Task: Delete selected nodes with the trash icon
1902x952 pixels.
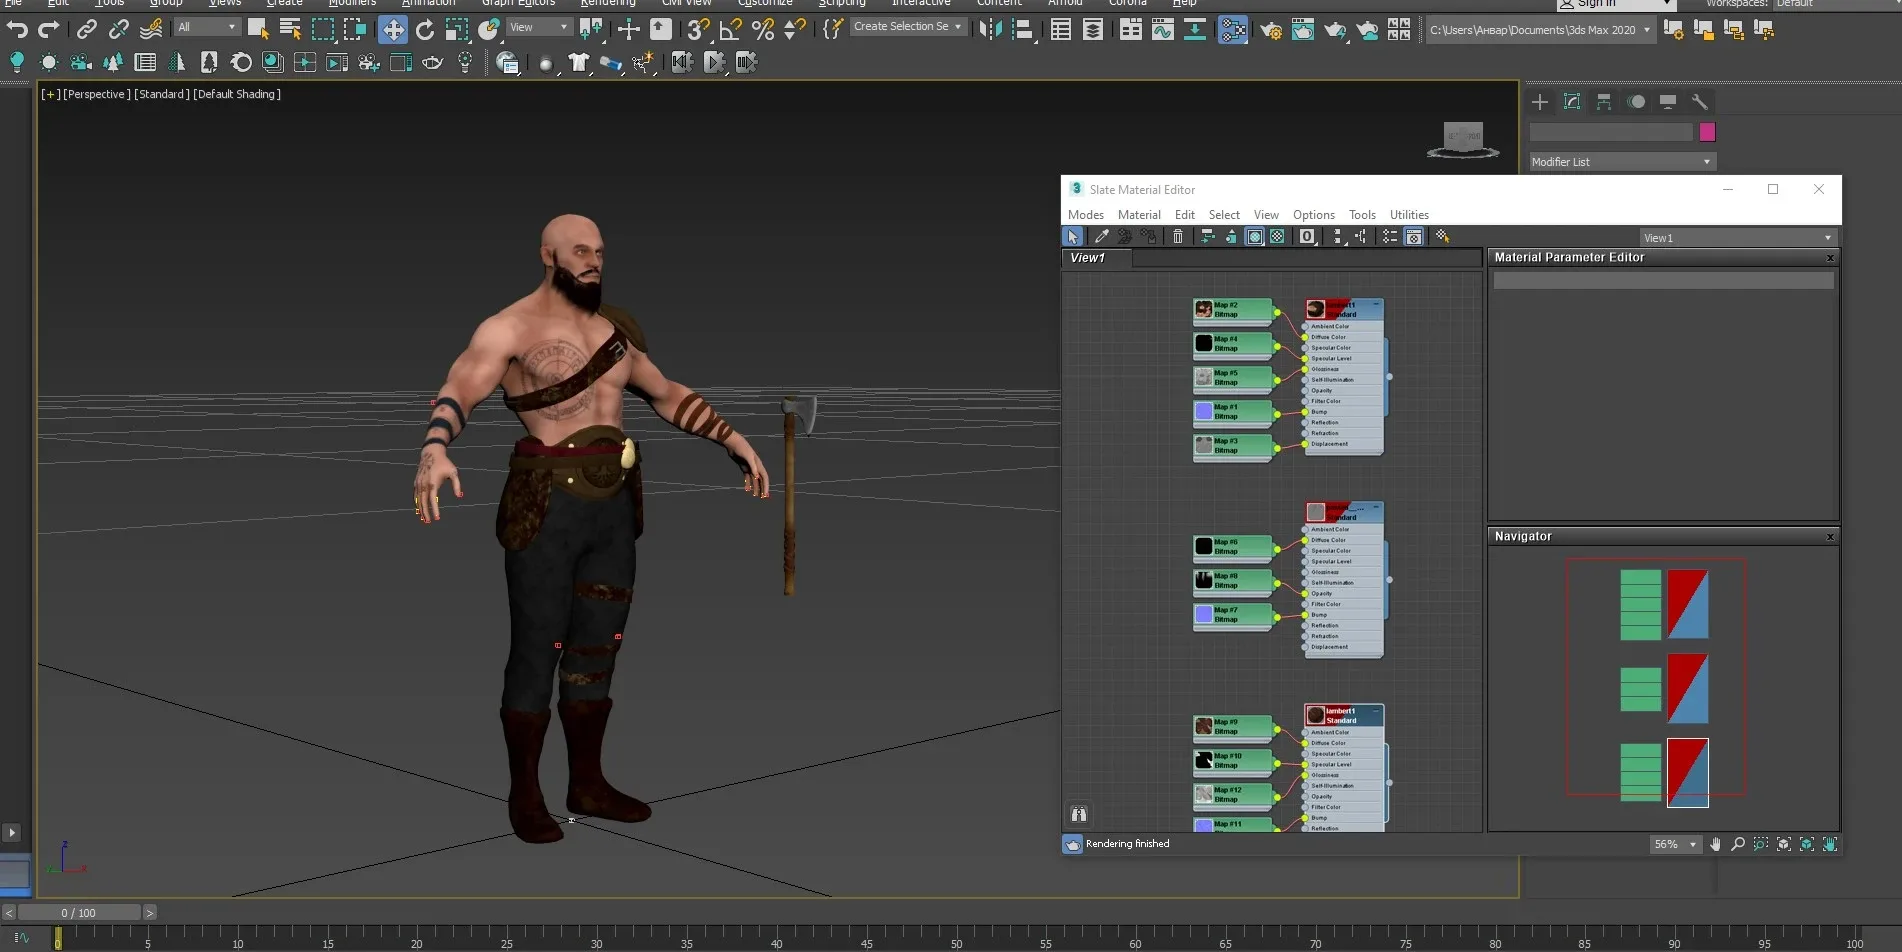Action: tap(1178, 237)
